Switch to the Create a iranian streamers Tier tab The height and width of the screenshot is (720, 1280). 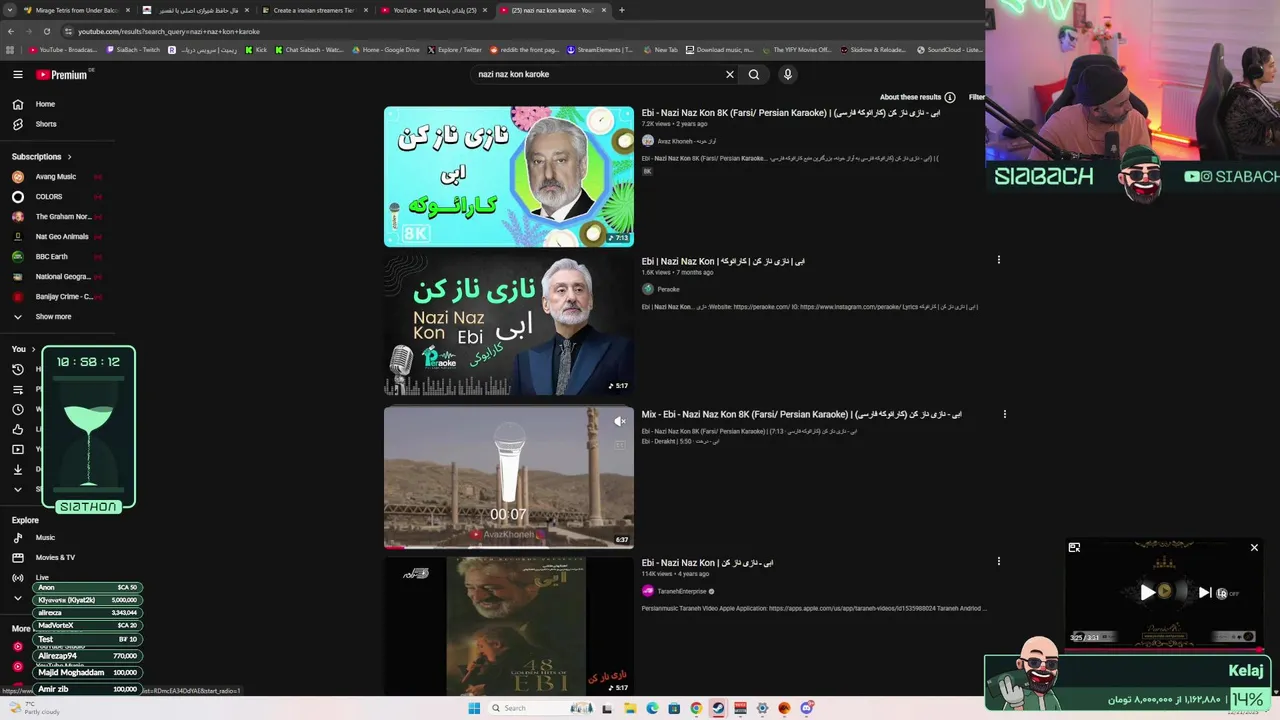(314, 10)
